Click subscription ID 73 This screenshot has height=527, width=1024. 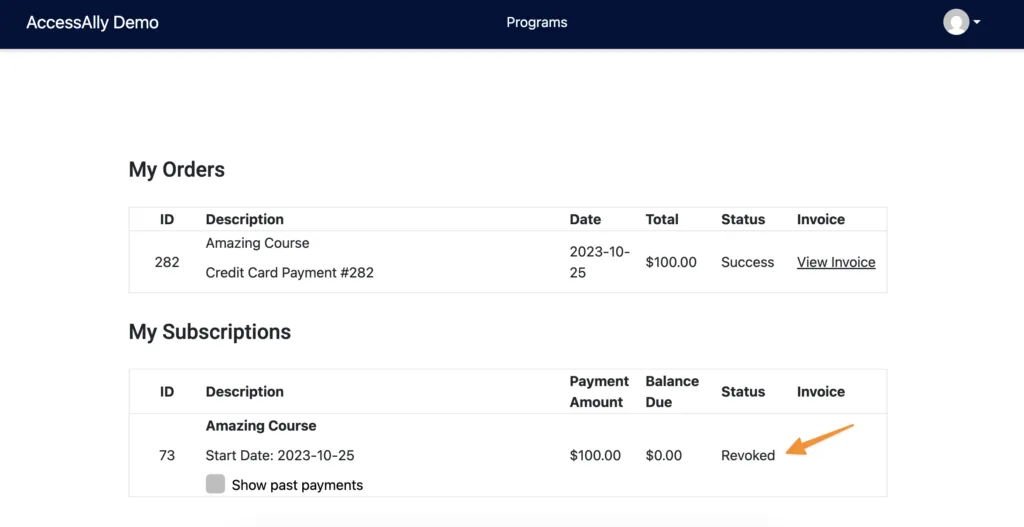(167, 455)
